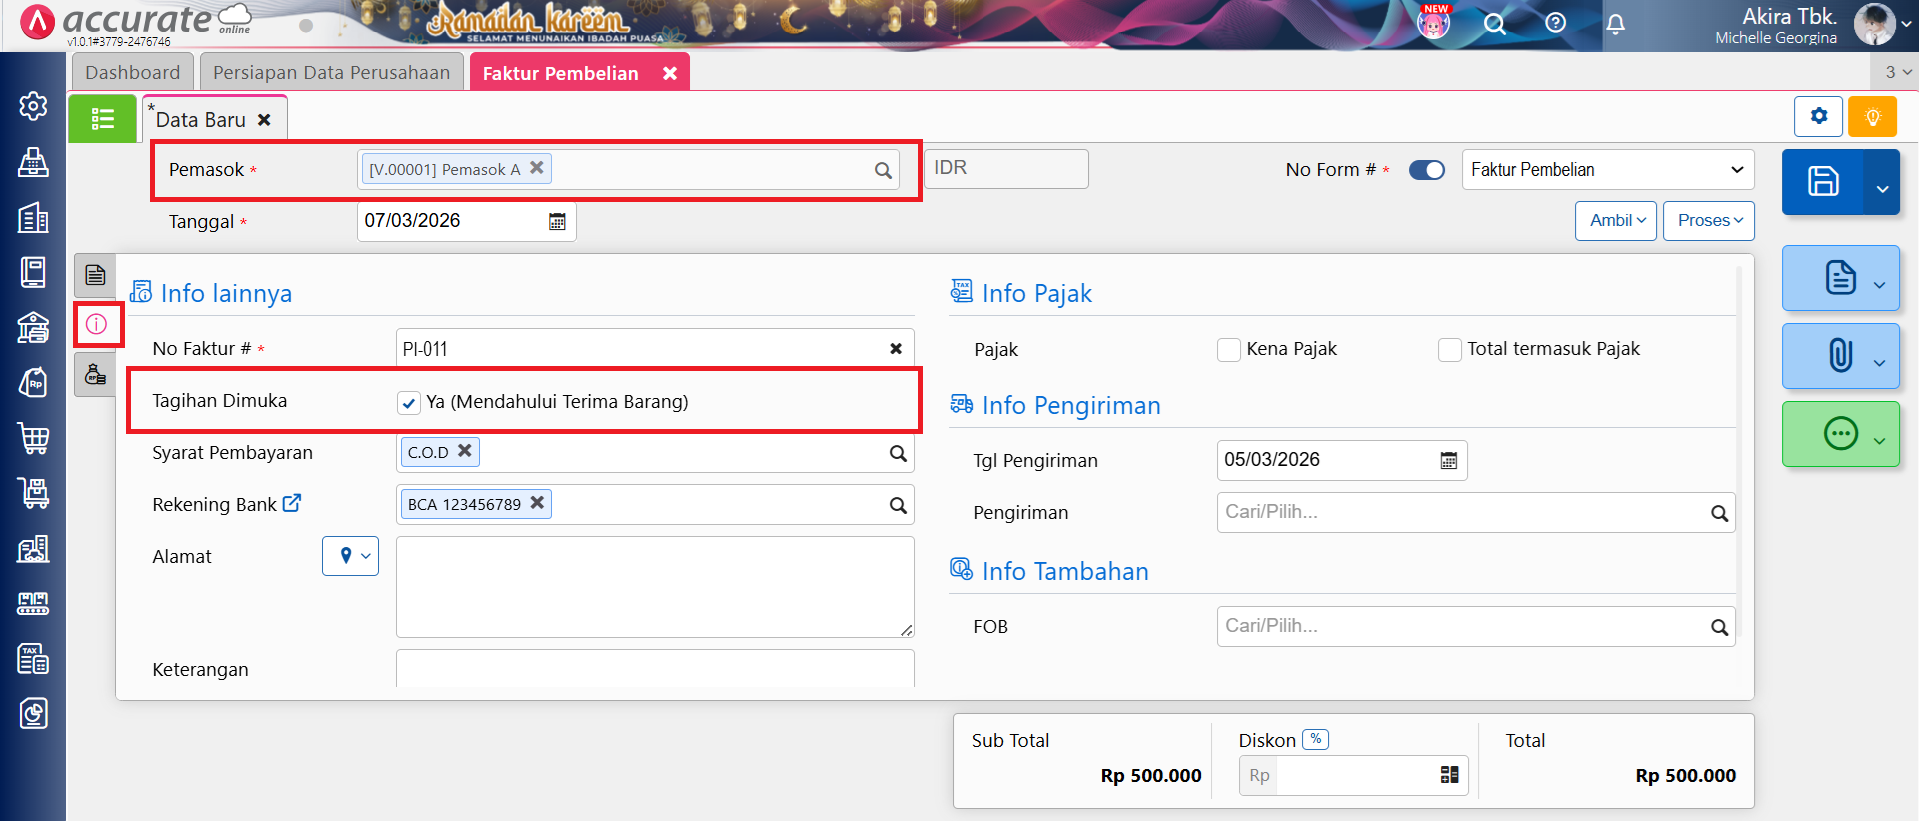Switch to the Dashboard tab

[x=132, y=73]
